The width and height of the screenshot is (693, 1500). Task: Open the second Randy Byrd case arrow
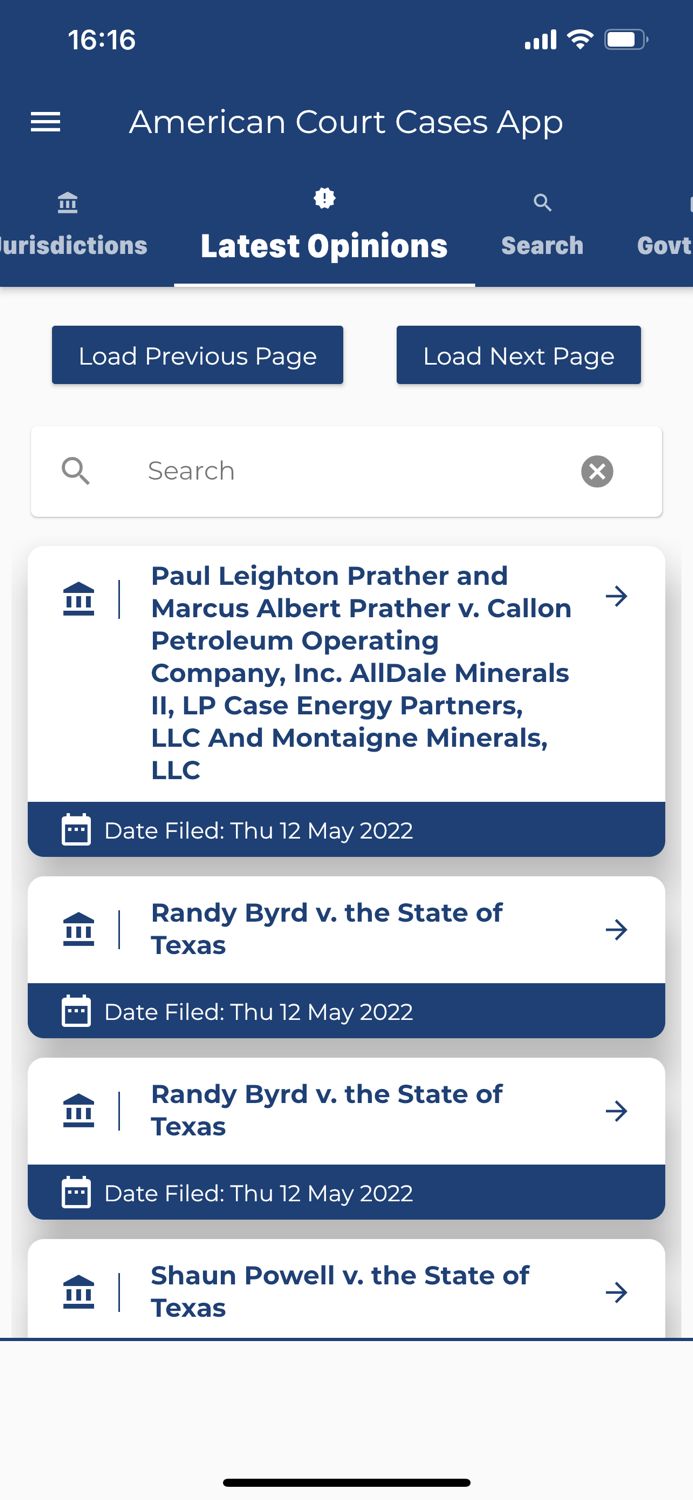[x=617, y=1110]
